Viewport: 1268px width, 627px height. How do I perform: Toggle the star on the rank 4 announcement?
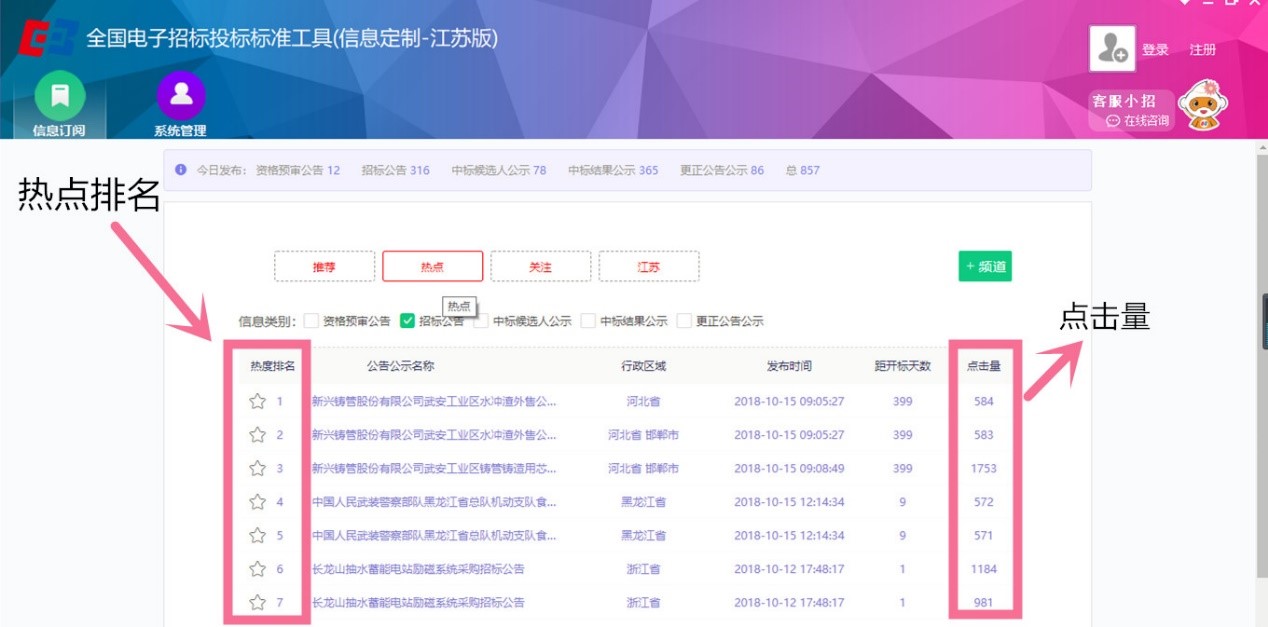(255, 503)
